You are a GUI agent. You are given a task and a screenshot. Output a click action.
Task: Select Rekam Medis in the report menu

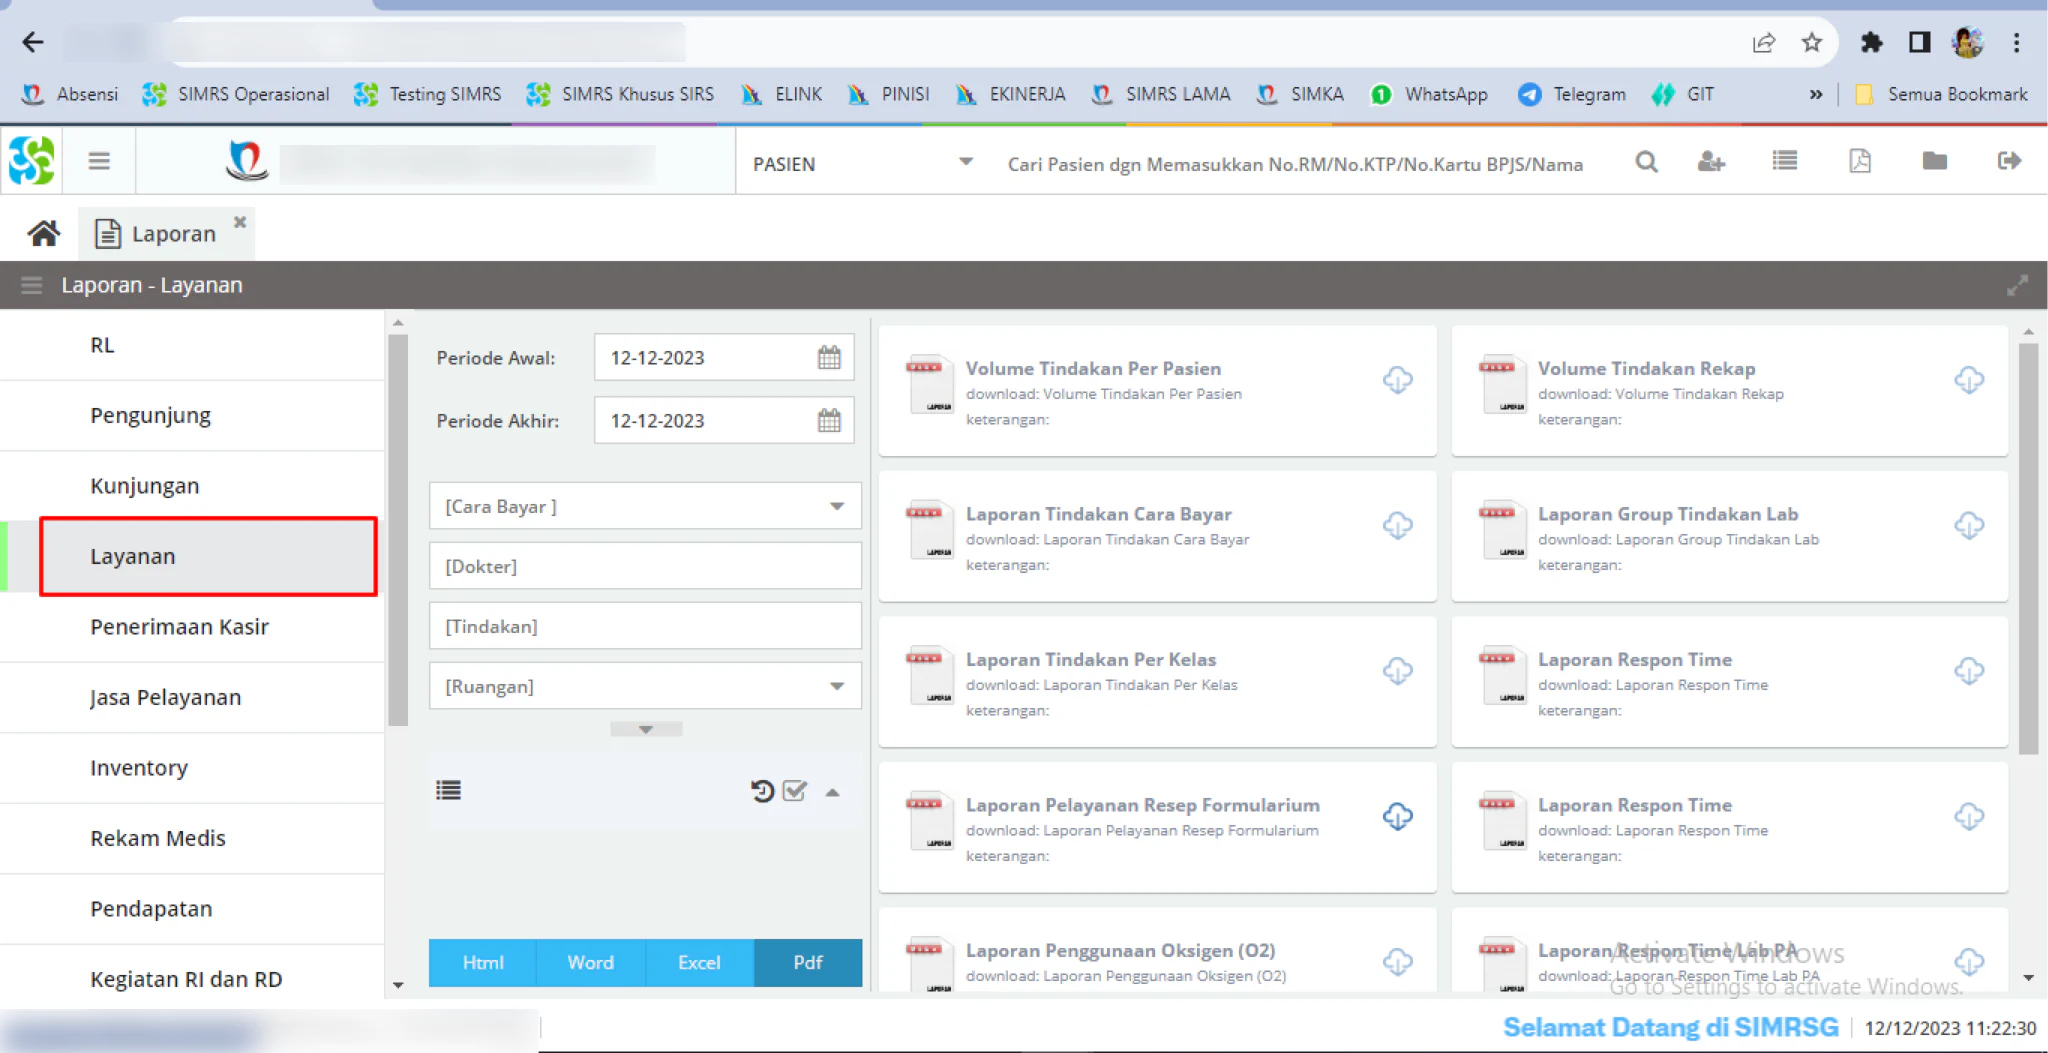(x=192, y=838)
